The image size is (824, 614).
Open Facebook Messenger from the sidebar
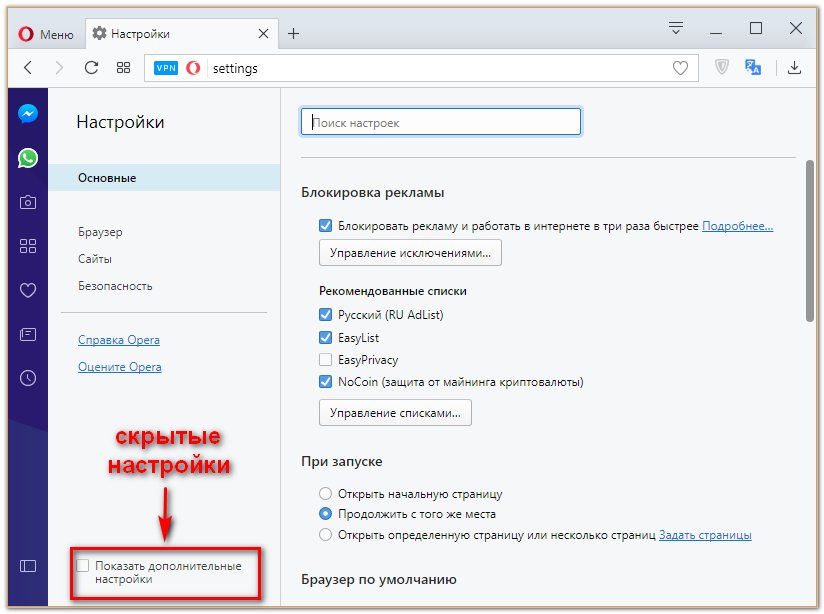point(28,113)
